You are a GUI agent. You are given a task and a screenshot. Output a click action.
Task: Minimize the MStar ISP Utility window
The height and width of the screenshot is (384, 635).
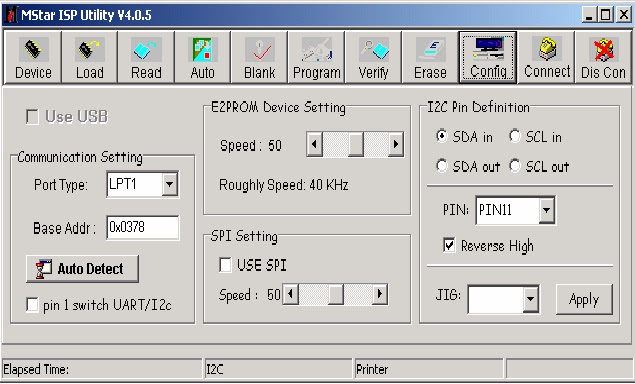click(x=589, y=15)
